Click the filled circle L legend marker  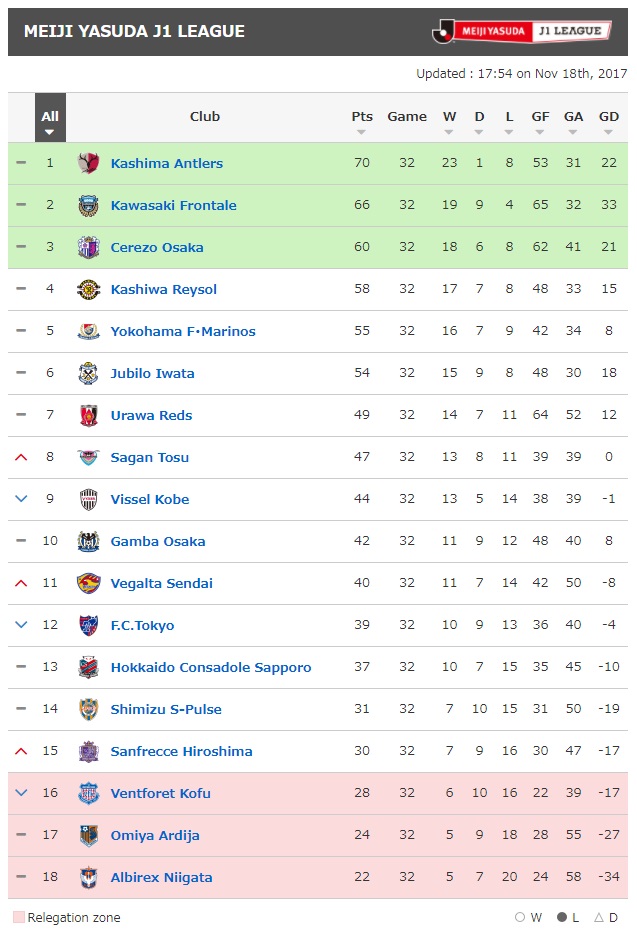click(561, 917)
